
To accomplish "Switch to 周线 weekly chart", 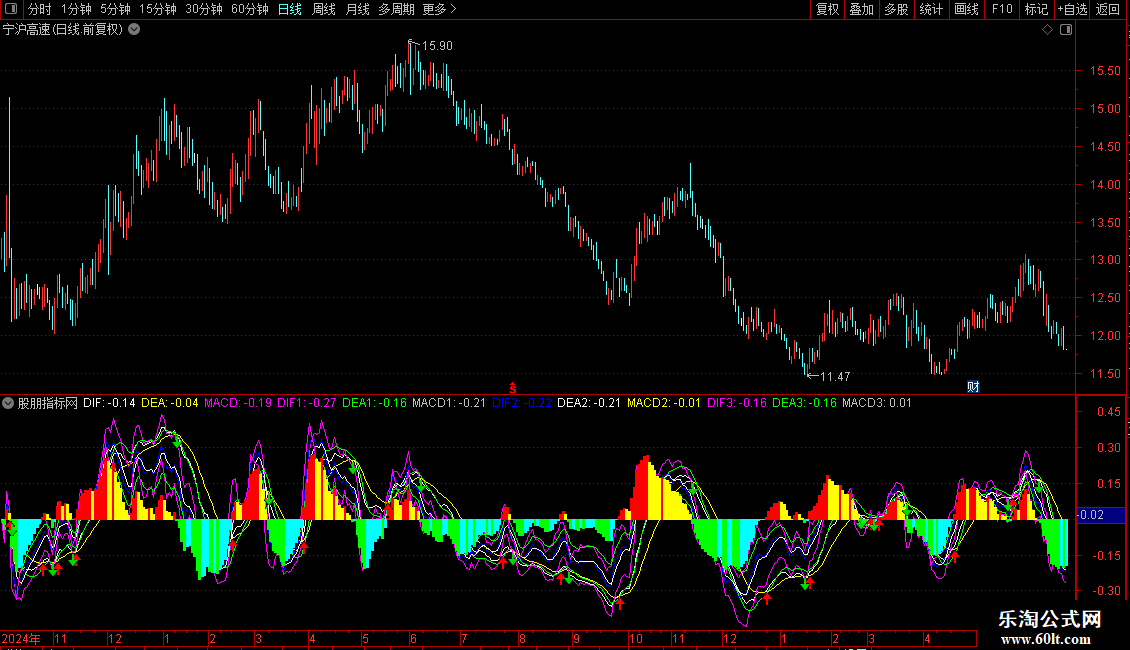I will 324,9.
